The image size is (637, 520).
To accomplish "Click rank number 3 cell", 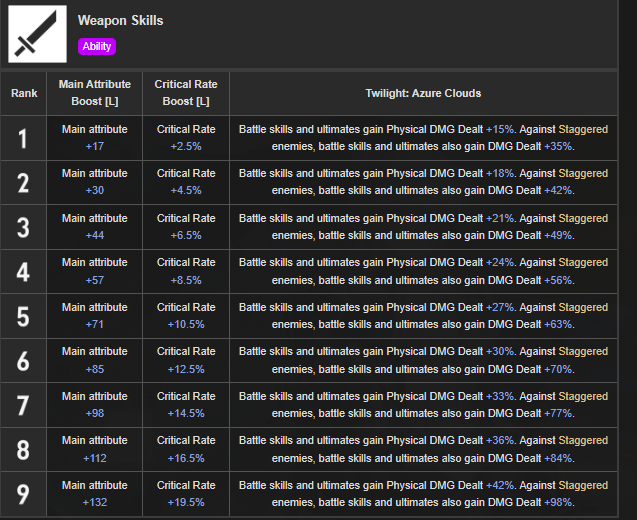I will (24, 227).
